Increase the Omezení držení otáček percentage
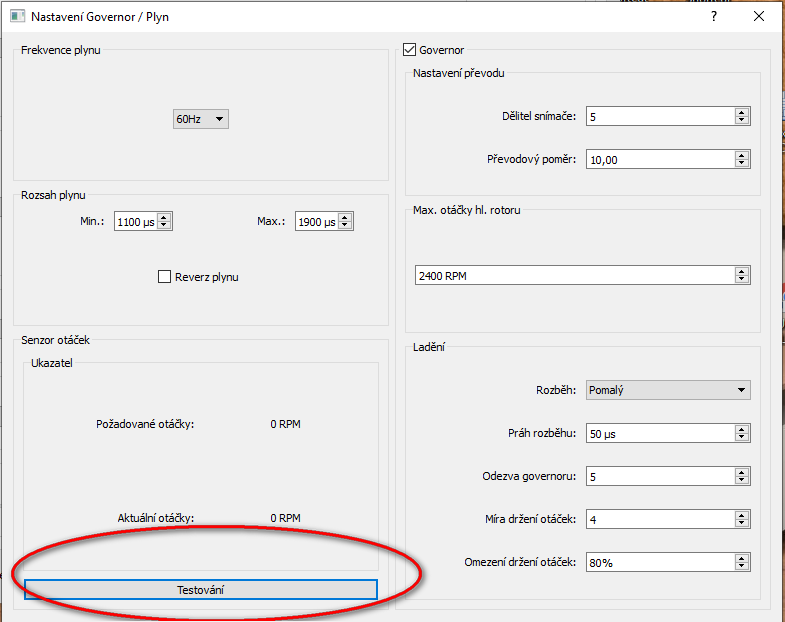Image resolution: width=785 pixels, height=622 pixels. [x=741, y=558]
